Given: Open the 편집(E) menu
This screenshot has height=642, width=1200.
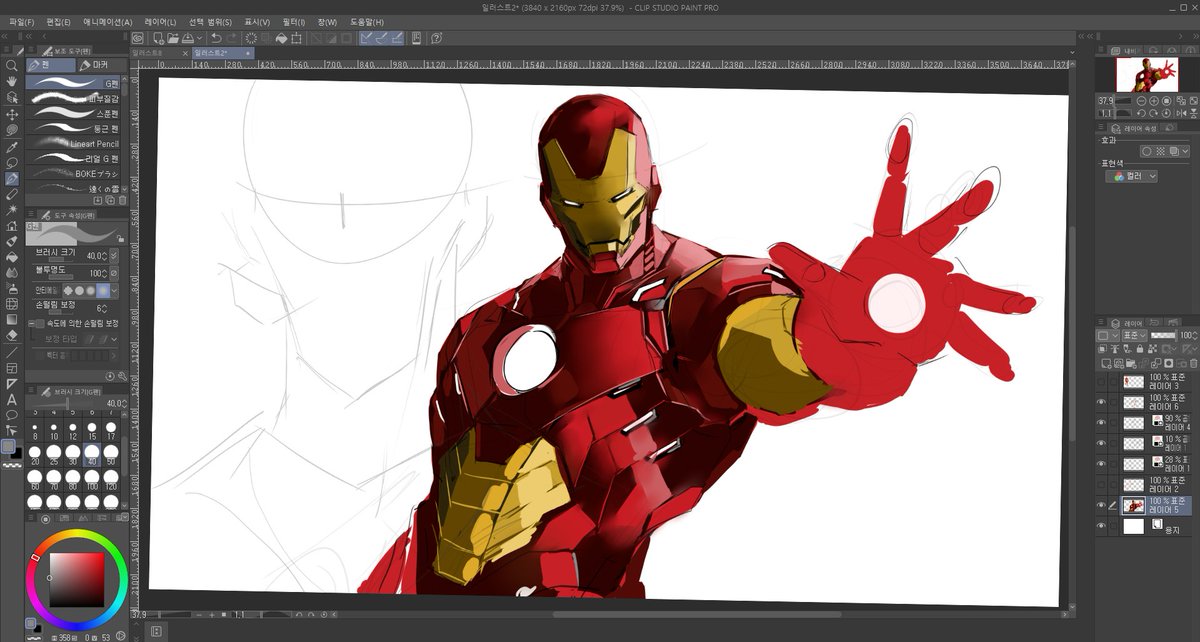Looking at the screenshot, I should (58, 22).
